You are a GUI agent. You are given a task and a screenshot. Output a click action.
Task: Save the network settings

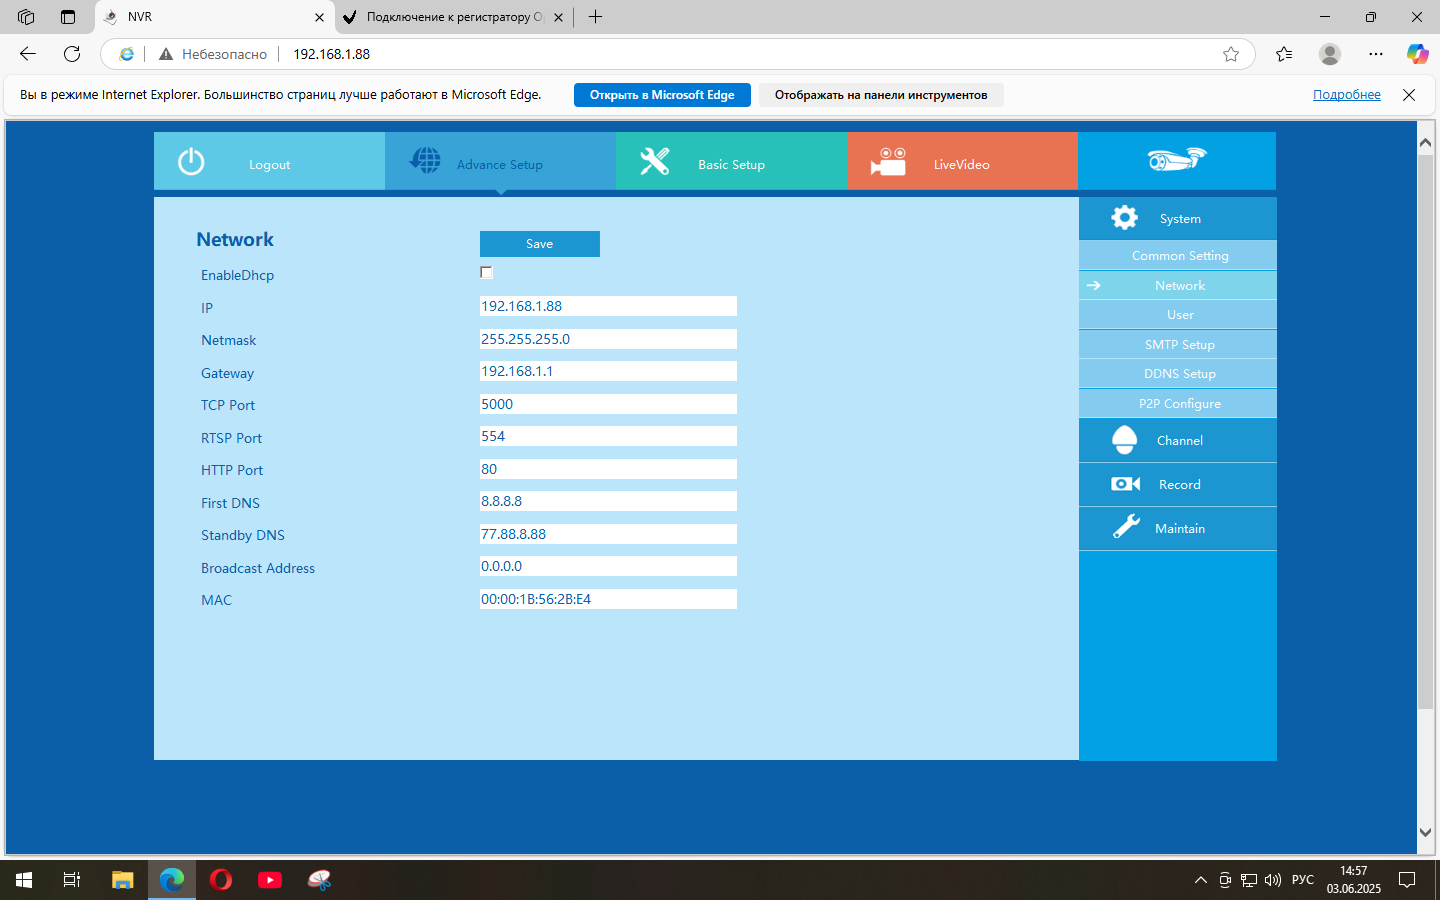pos(539,244)
